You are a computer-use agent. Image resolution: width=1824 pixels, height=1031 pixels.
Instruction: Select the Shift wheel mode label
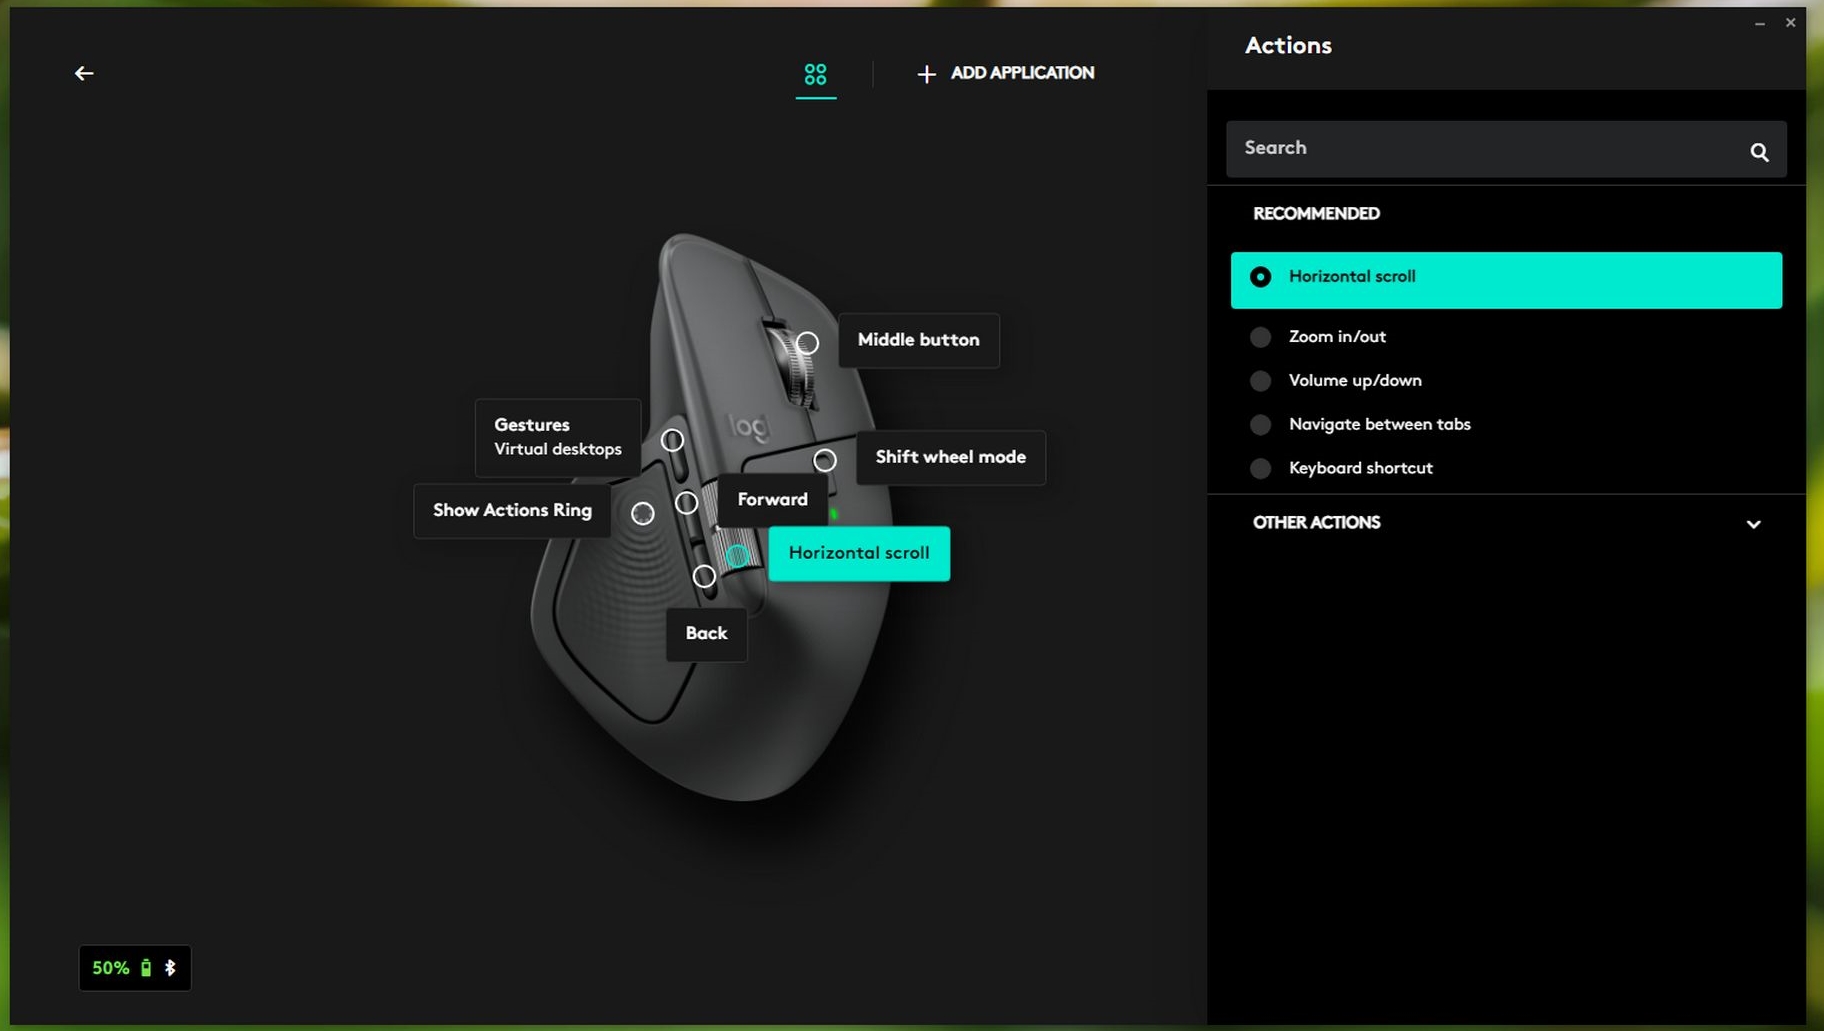coord(950,457)
